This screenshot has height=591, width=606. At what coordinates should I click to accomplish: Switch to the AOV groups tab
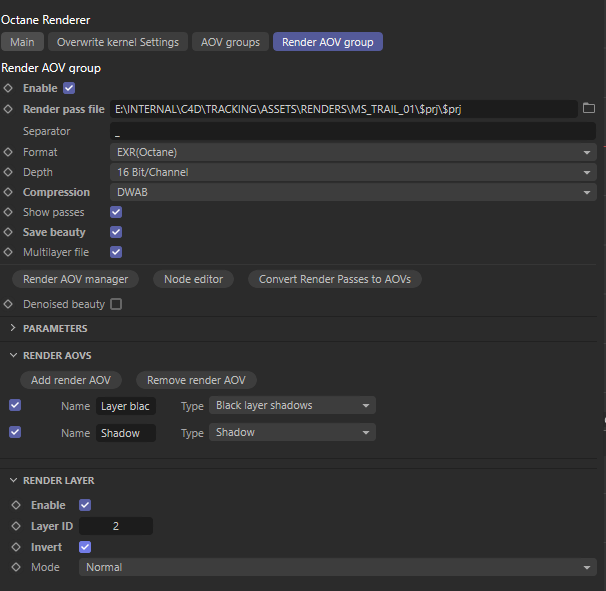coord(230,42)
